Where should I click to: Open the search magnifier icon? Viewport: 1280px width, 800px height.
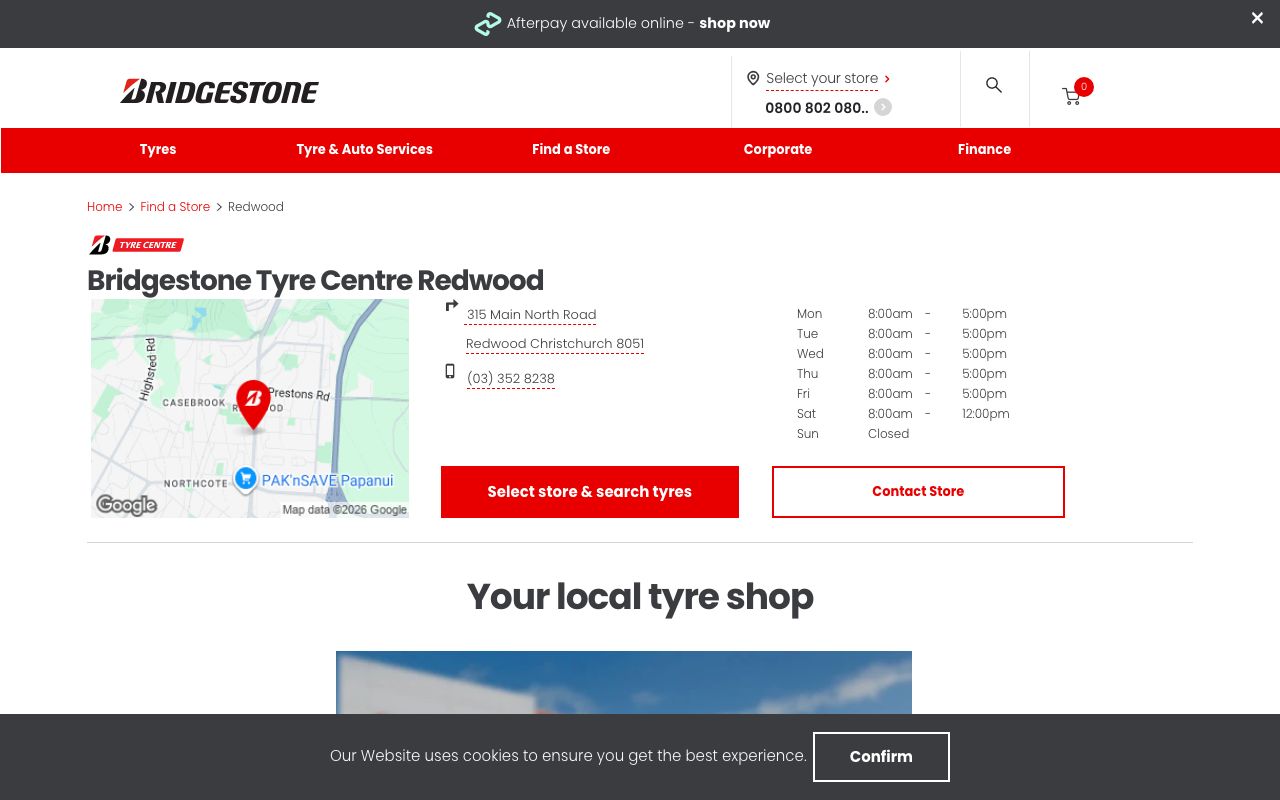click(994, 85)
